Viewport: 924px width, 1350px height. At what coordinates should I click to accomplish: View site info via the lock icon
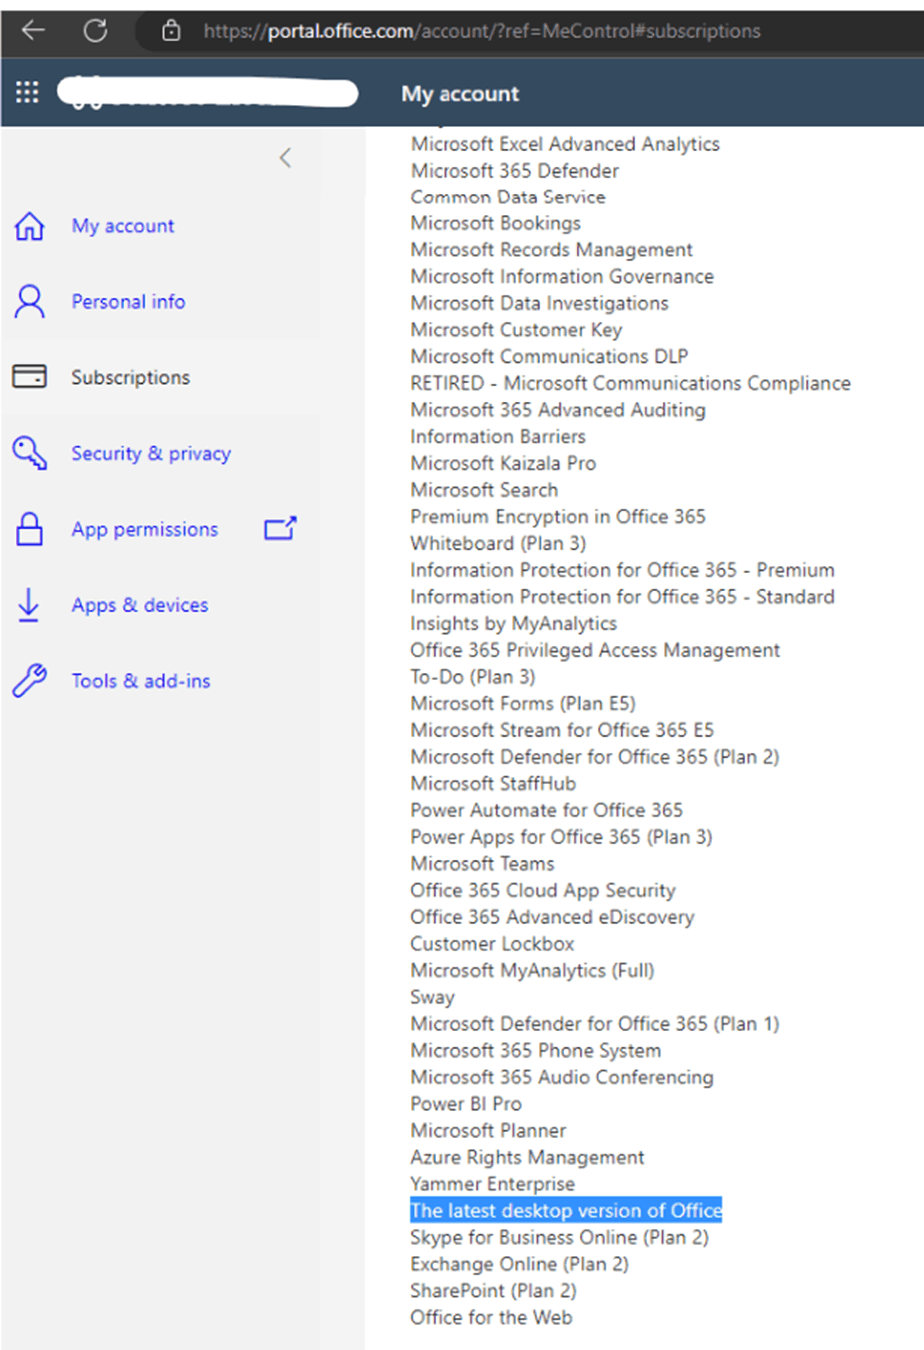(171, 31)
